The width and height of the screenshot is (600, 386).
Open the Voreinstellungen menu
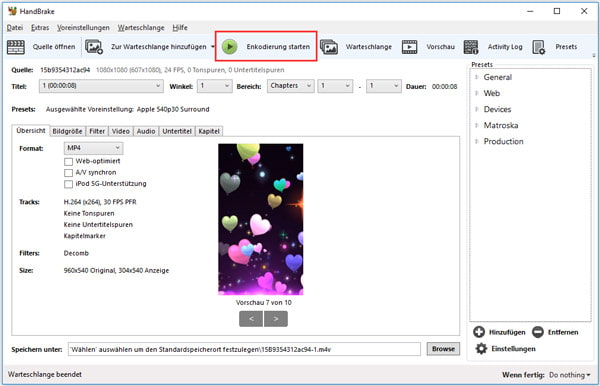(83, 28)
